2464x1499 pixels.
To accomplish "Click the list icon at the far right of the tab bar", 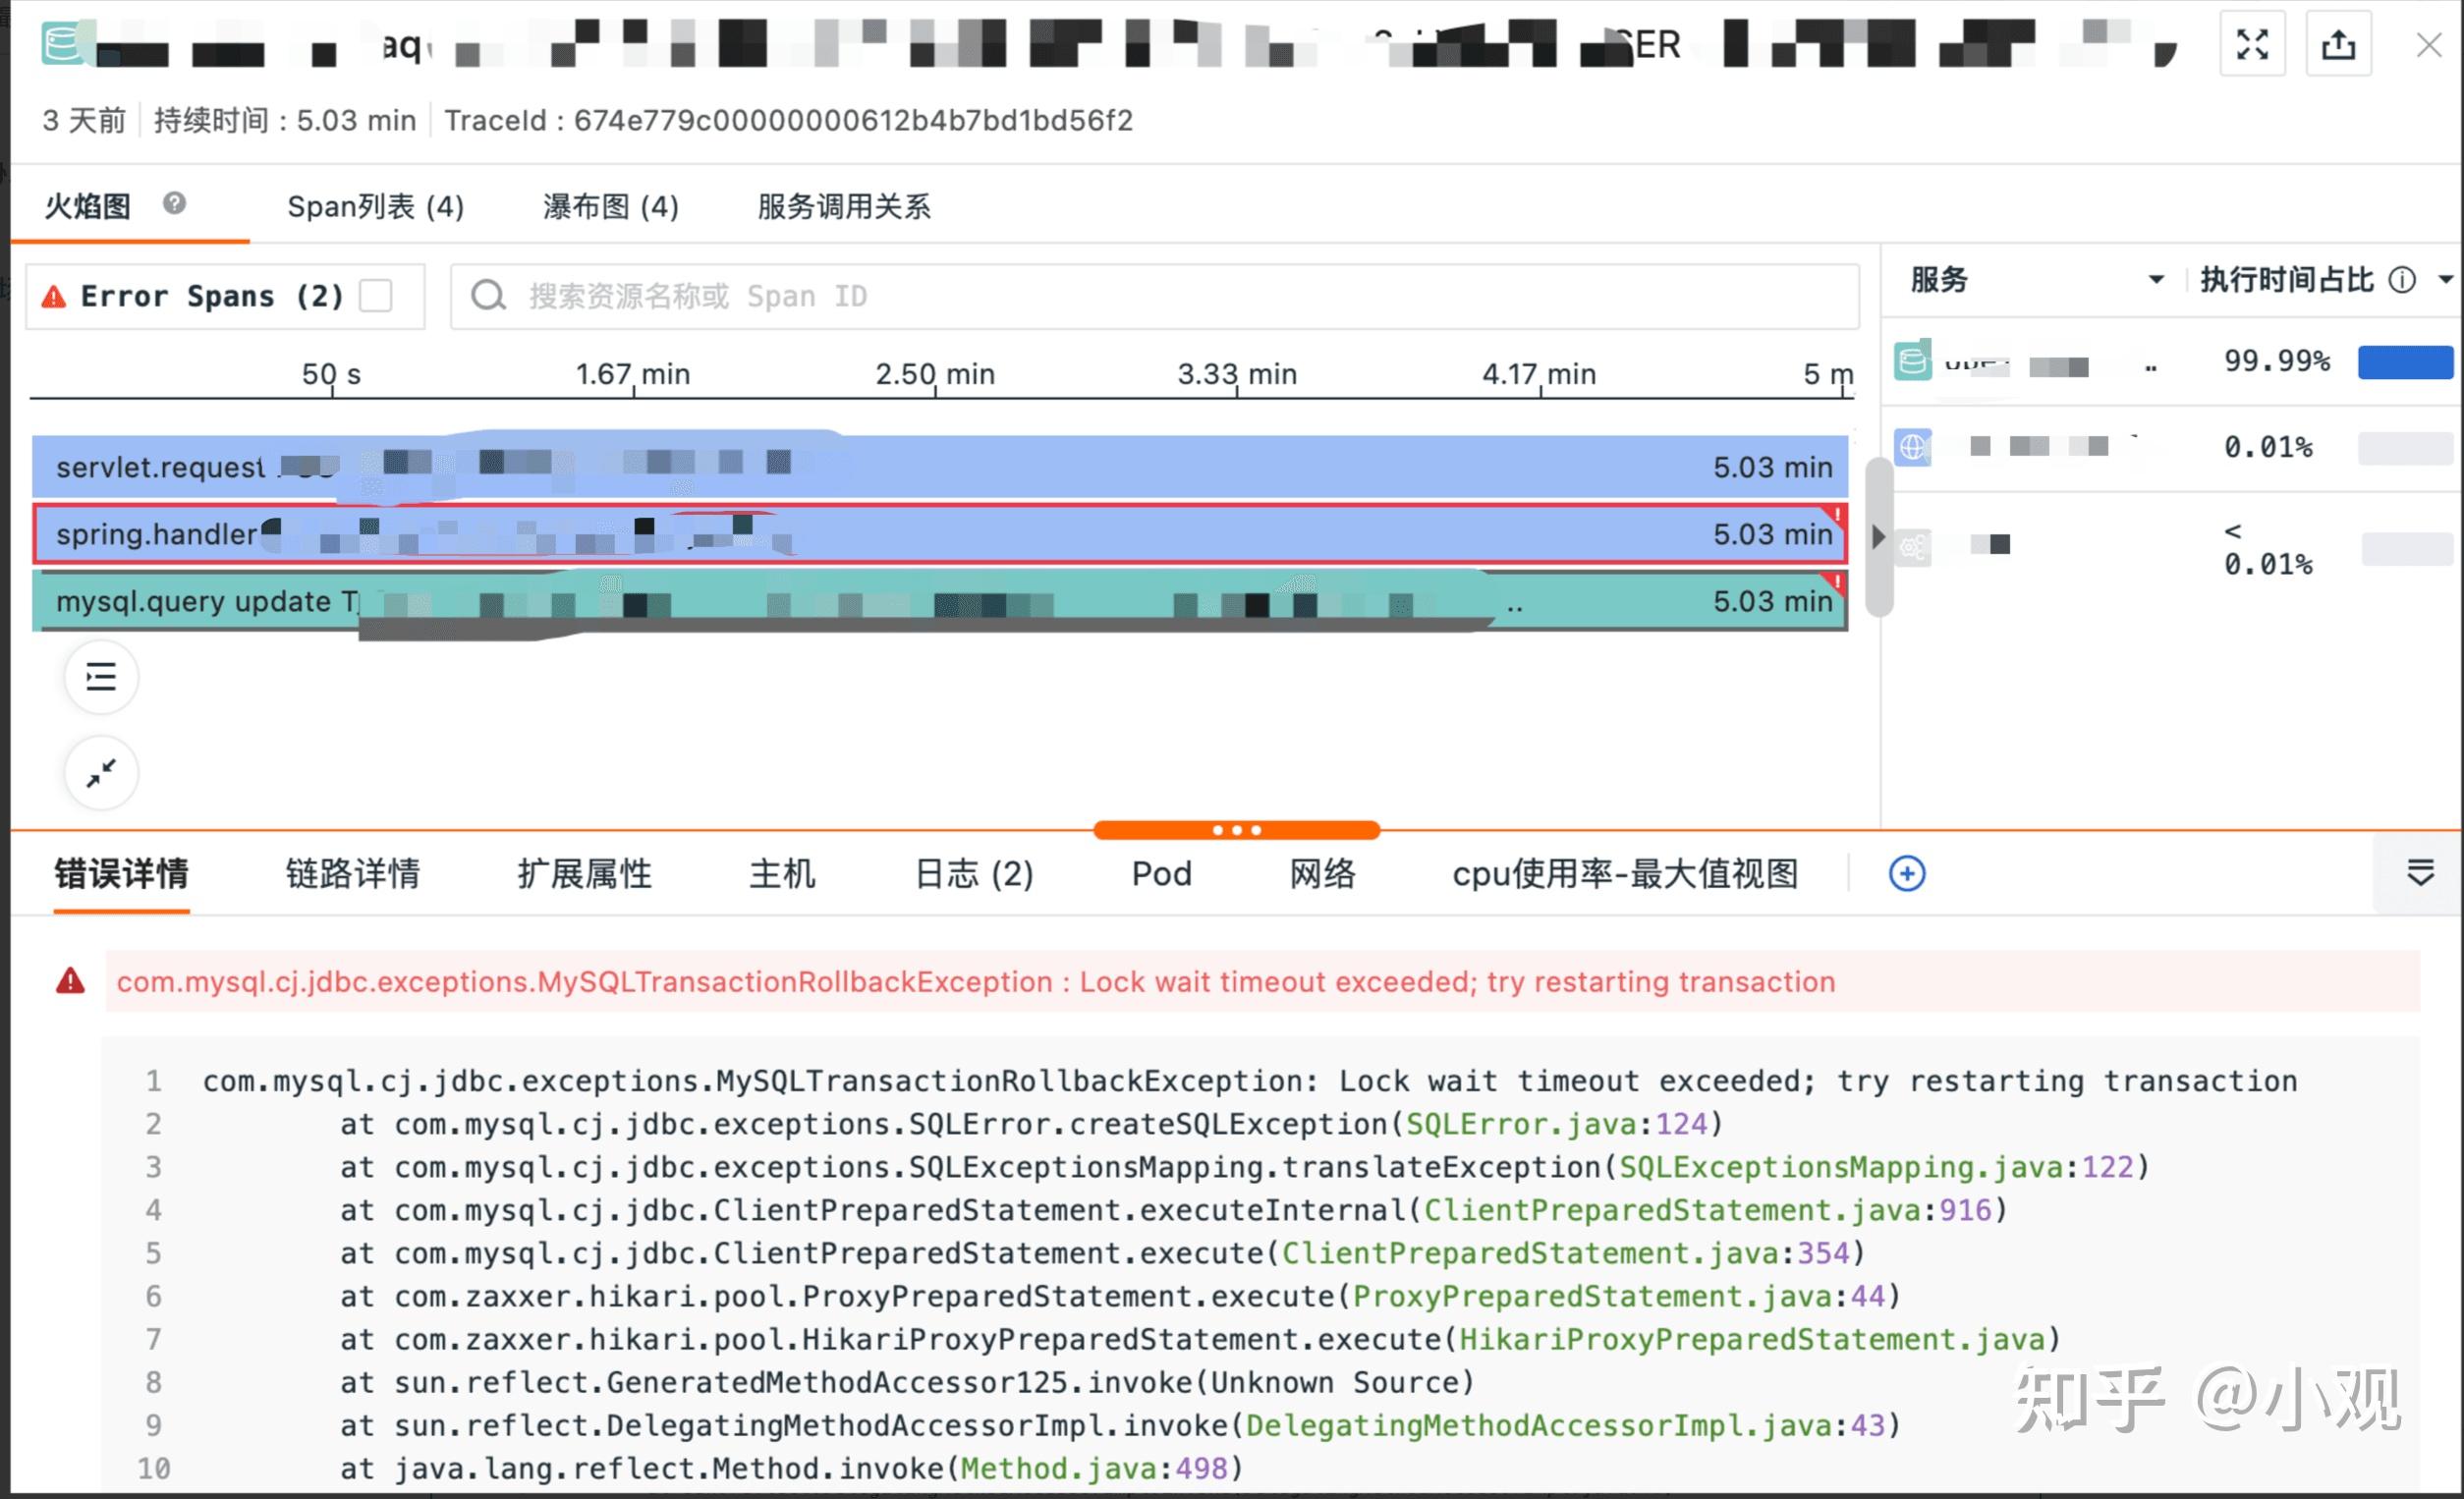I will [2421, 873].
